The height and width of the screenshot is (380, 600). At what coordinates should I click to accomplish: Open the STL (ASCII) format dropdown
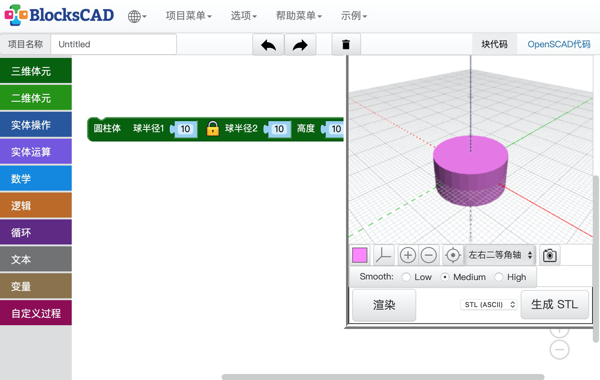click(x=489, y=305)
